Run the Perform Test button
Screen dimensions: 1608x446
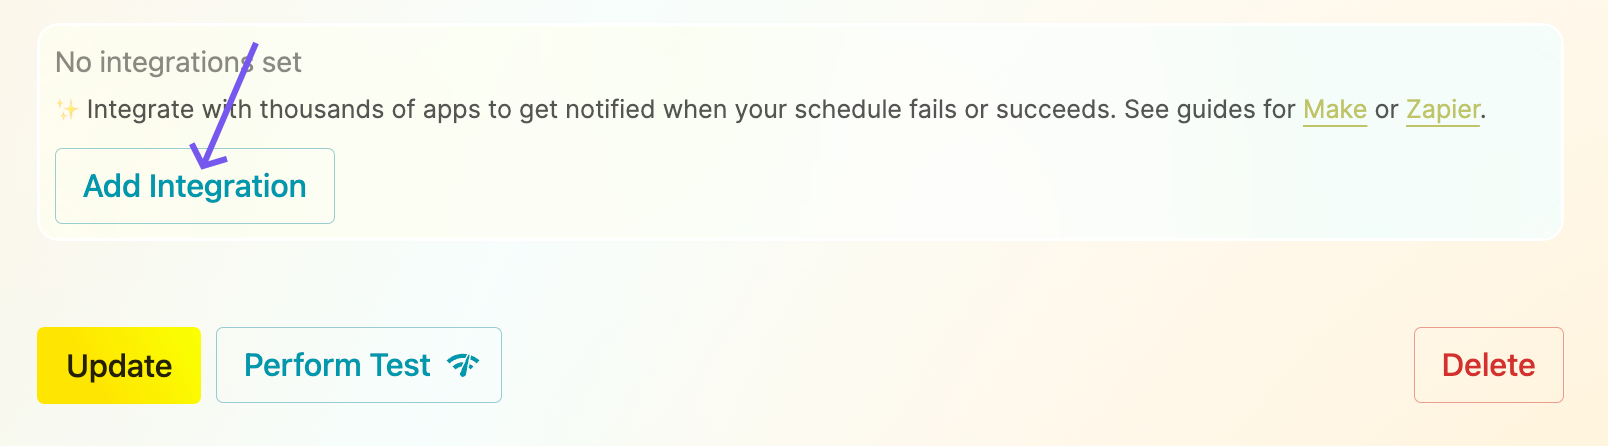pos(359,365)
